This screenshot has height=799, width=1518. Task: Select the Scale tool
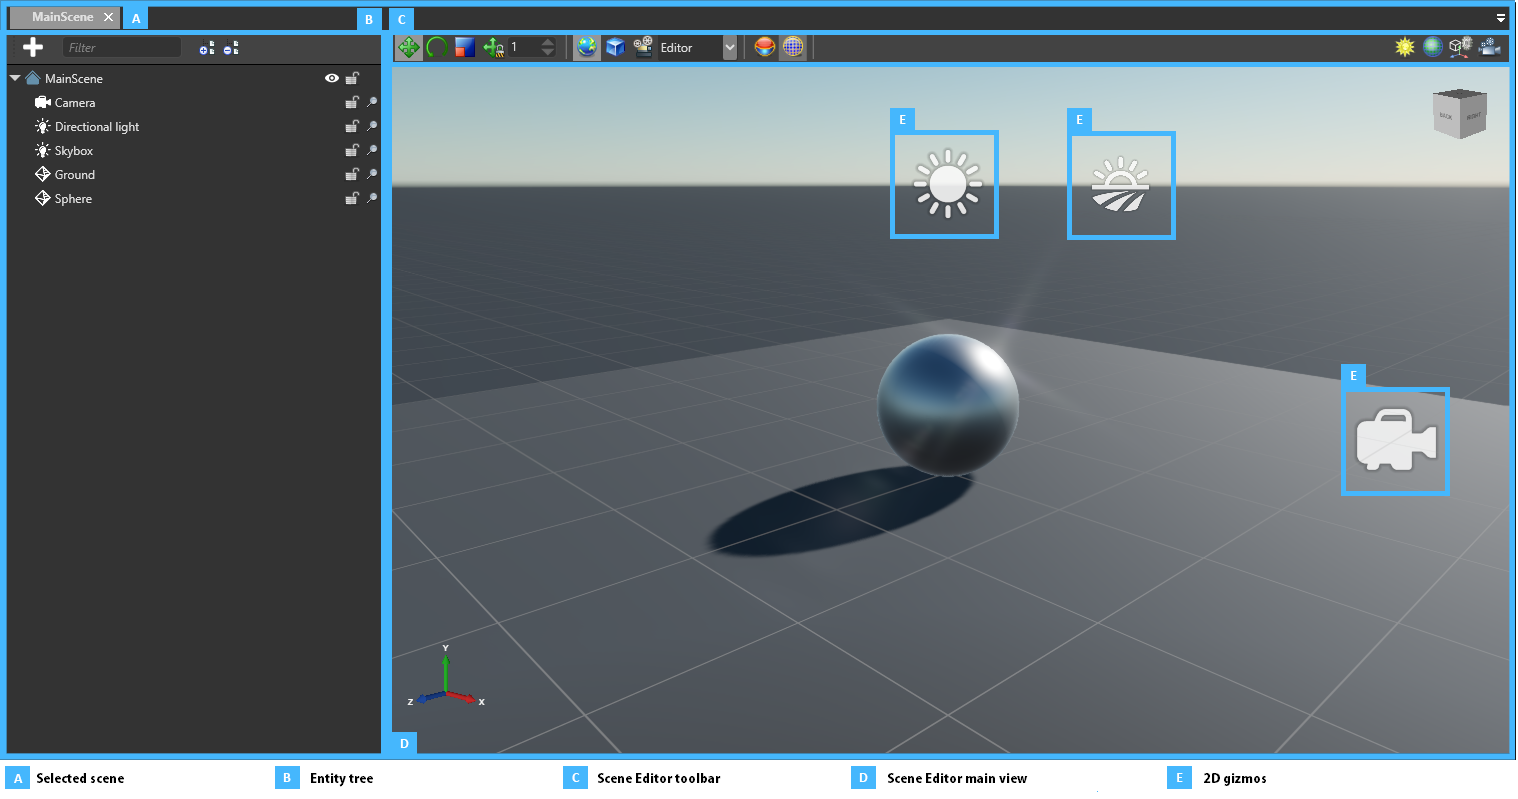(x=463, y=47)
